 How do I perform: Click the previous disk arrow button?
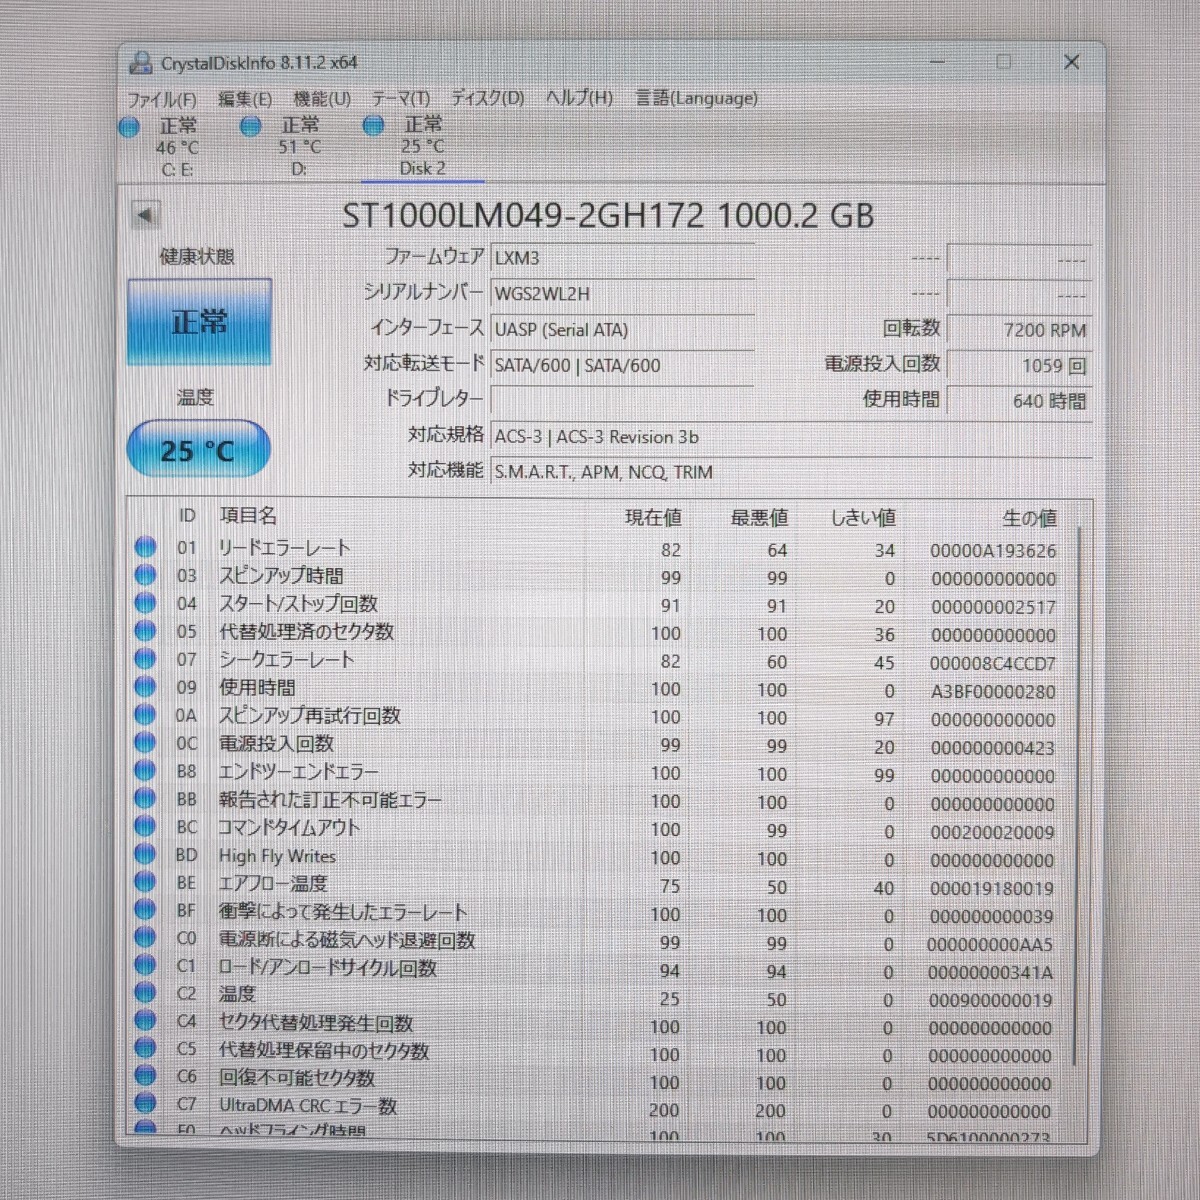[146, 214]
